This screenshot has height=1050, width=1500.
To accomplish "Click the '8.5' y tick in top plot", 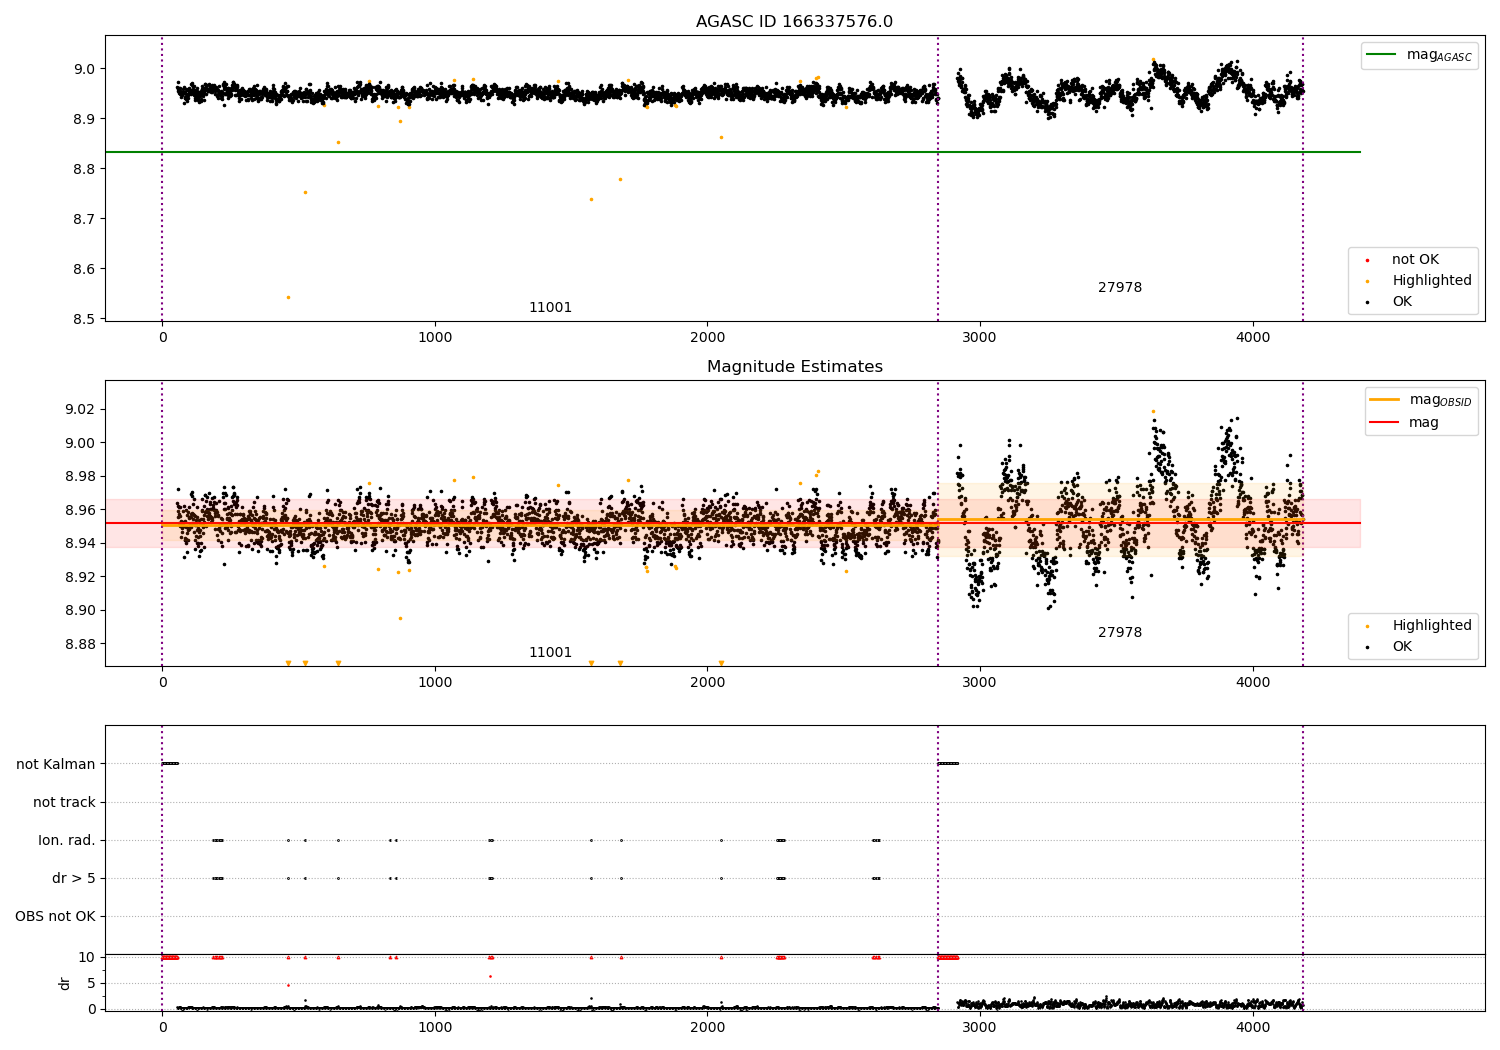I will coord(85,319).
